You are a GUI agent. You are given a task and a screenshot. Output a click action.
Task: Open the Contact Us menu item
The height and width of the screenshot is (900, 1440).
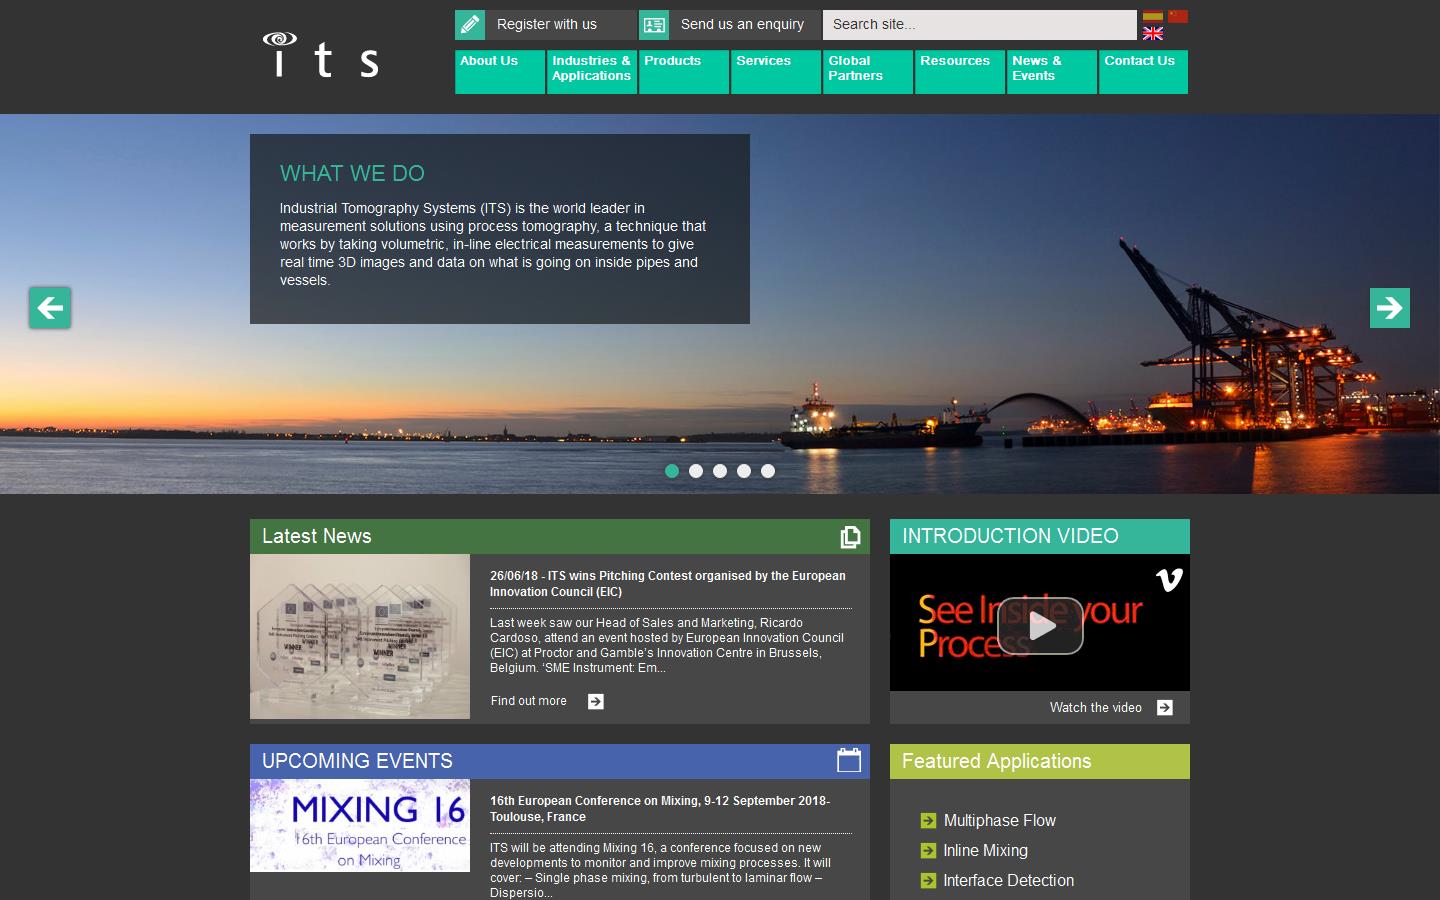click(1143, 71)
